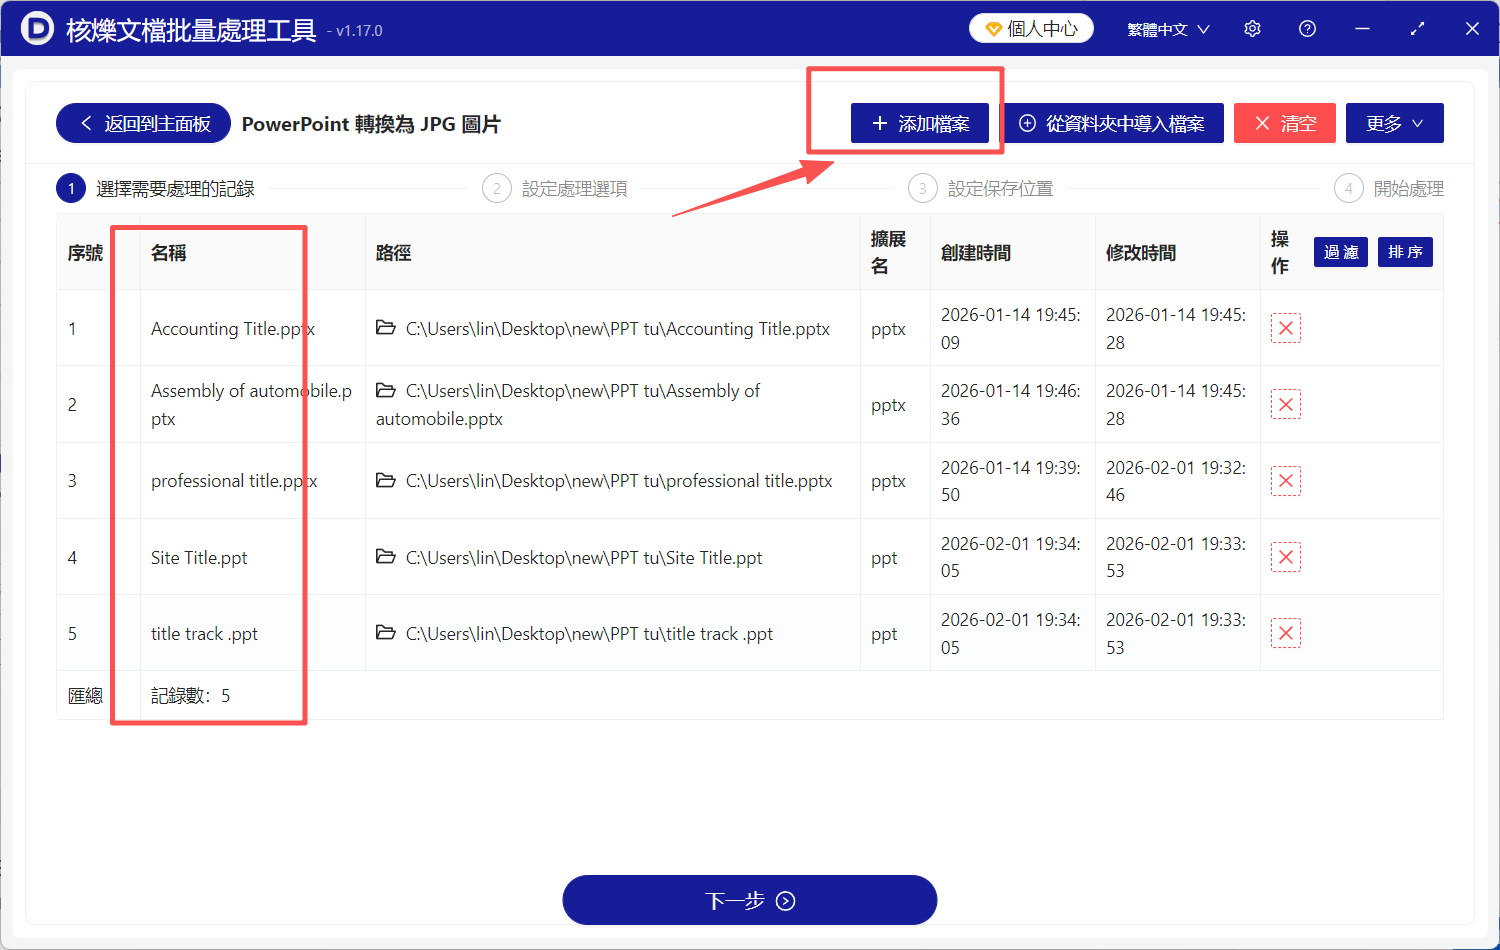Open the settings gear in the title bar

(1252, 28)
